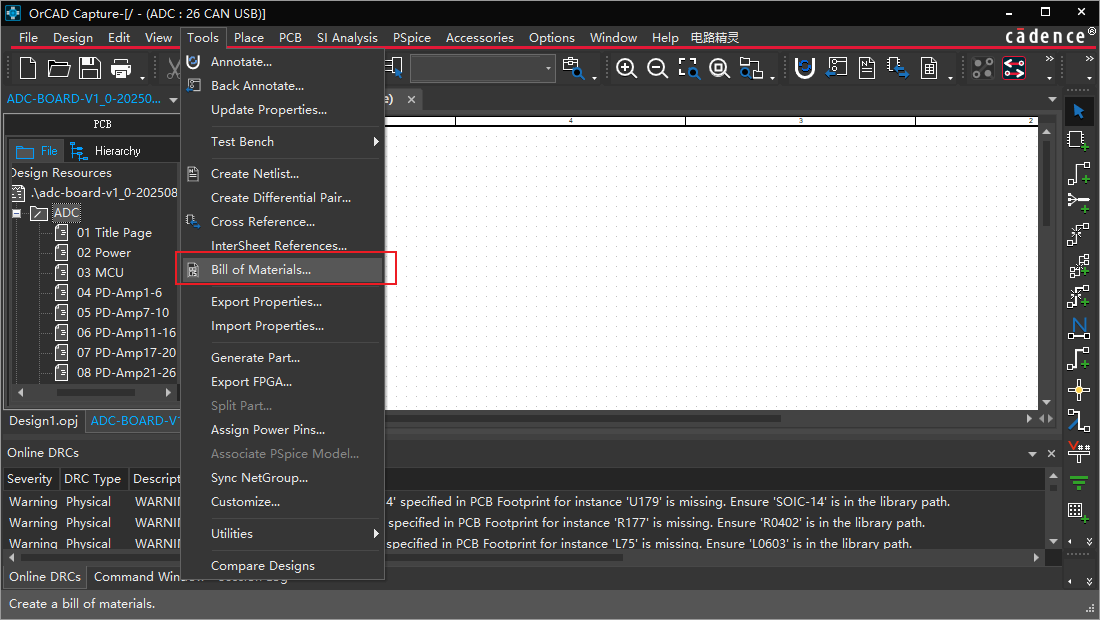Click the Back Annotate toolbar icon
The height and width of the screenshot is (620, 1100).
pyautogui.click(x=836, y=68)
